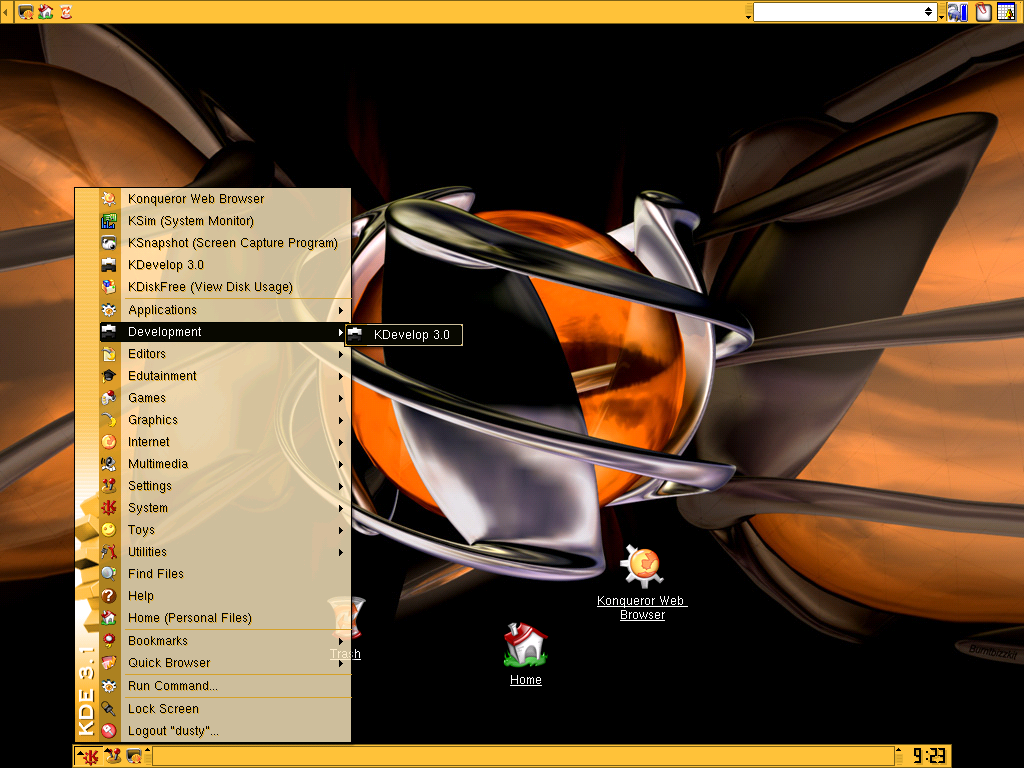
Task: Click the joystick icon on bottom panel
Action: tap(112, 756)
